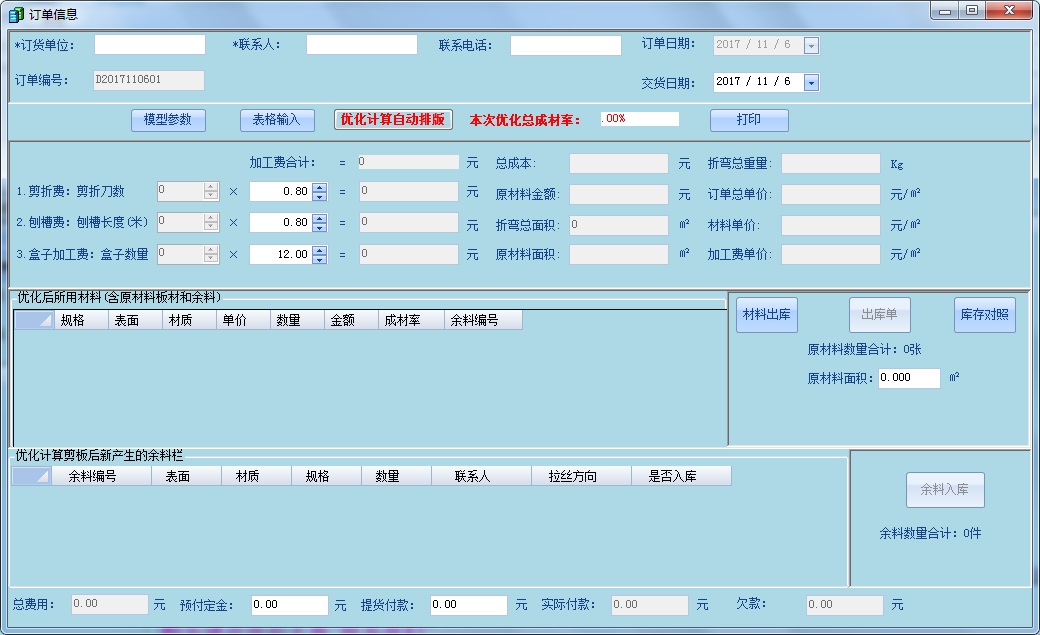
Task: Increase 剪折刀数 quantity spinner
Action: pos(211,187)
